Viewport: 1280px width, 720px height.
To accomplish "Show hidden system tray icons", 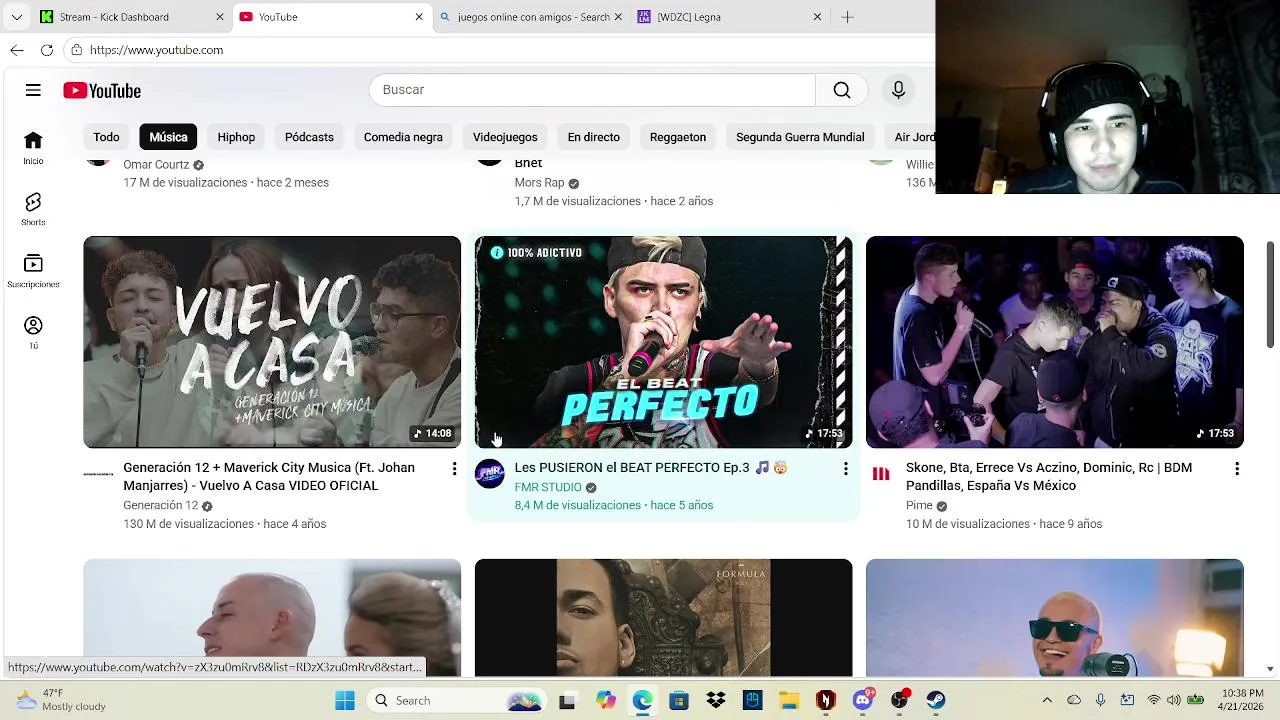I will point(1047,700).
